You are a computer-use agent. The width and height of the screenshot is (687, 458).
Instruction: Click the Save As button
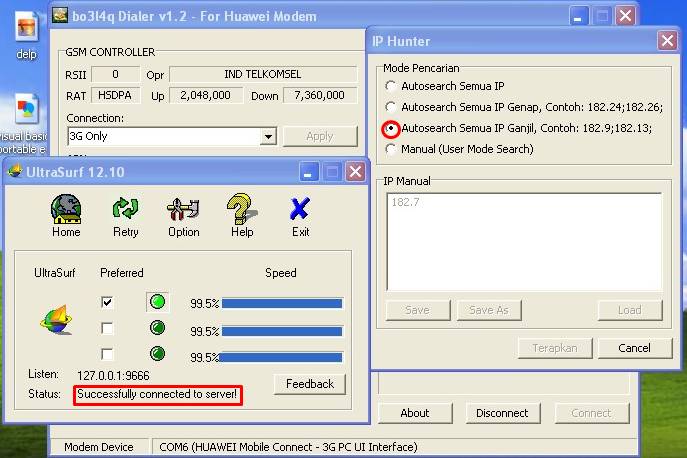click(x=489, y=310)
